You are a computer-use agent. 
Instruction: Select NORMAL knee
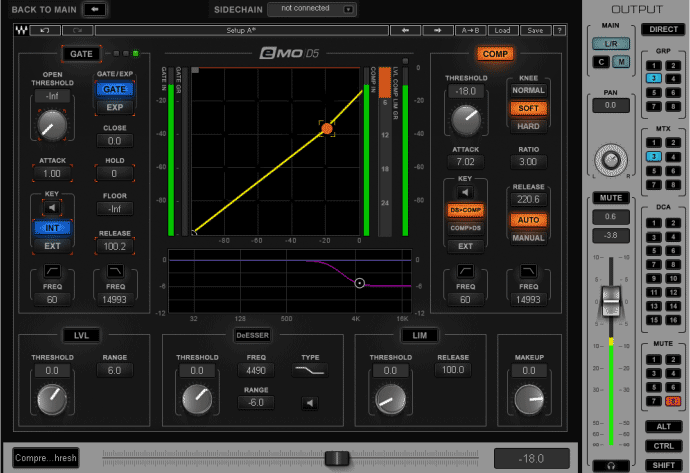point(528,90)
